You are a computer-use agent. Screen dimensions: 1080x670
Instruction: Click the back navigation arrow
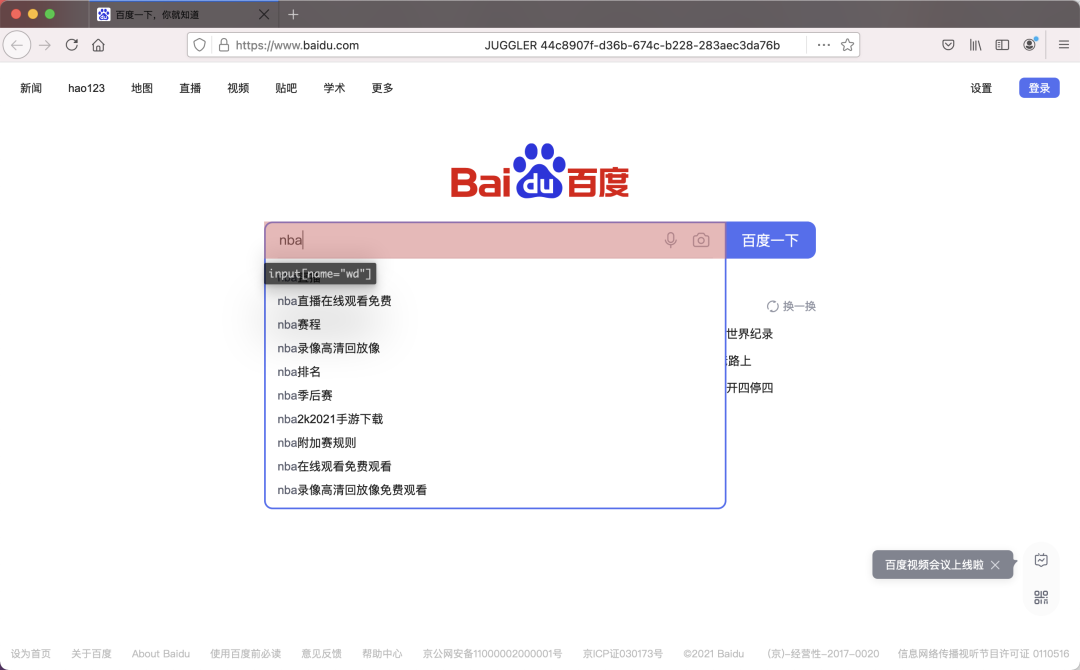pos(17,44)
